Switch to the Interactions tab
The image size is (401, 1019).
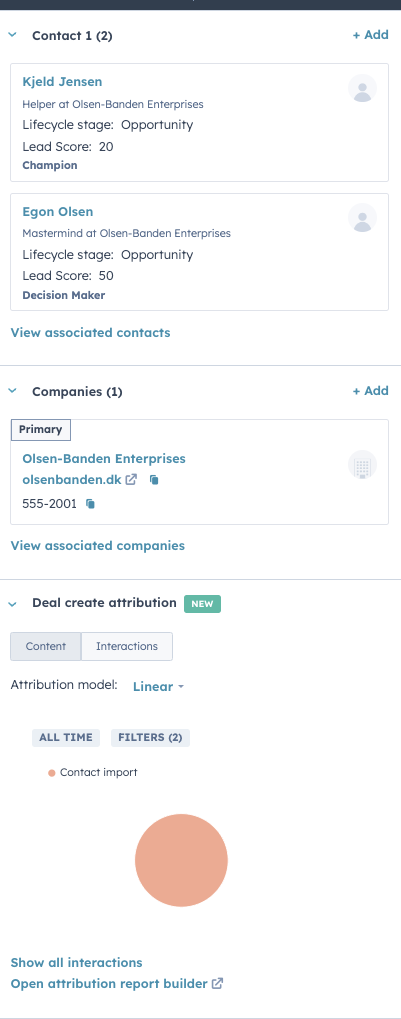click(x=127, y=647)
